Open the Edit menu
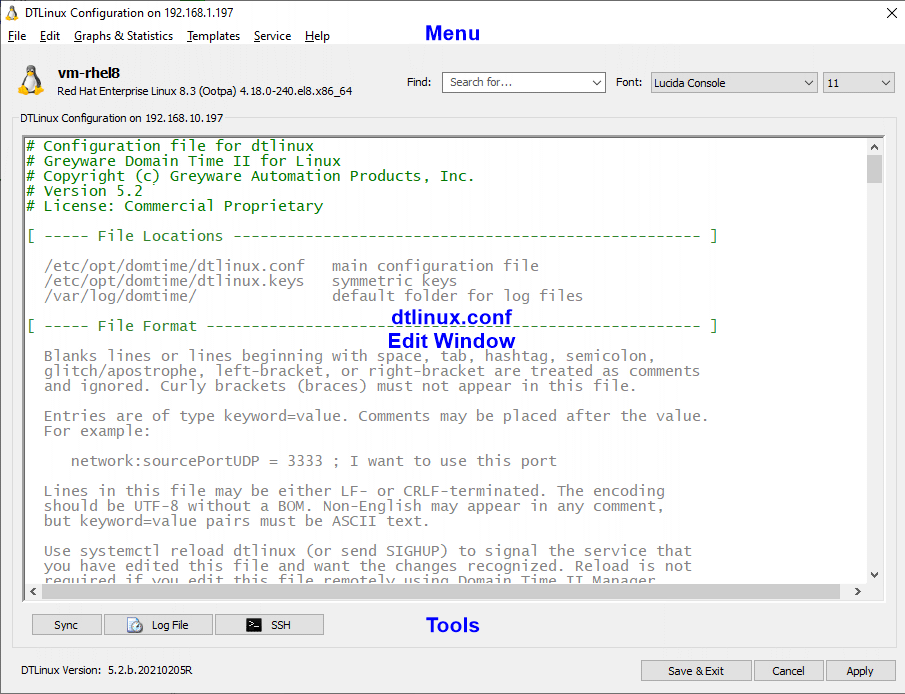The width and height of the screenshot is (905, 694). coord(49,36)
